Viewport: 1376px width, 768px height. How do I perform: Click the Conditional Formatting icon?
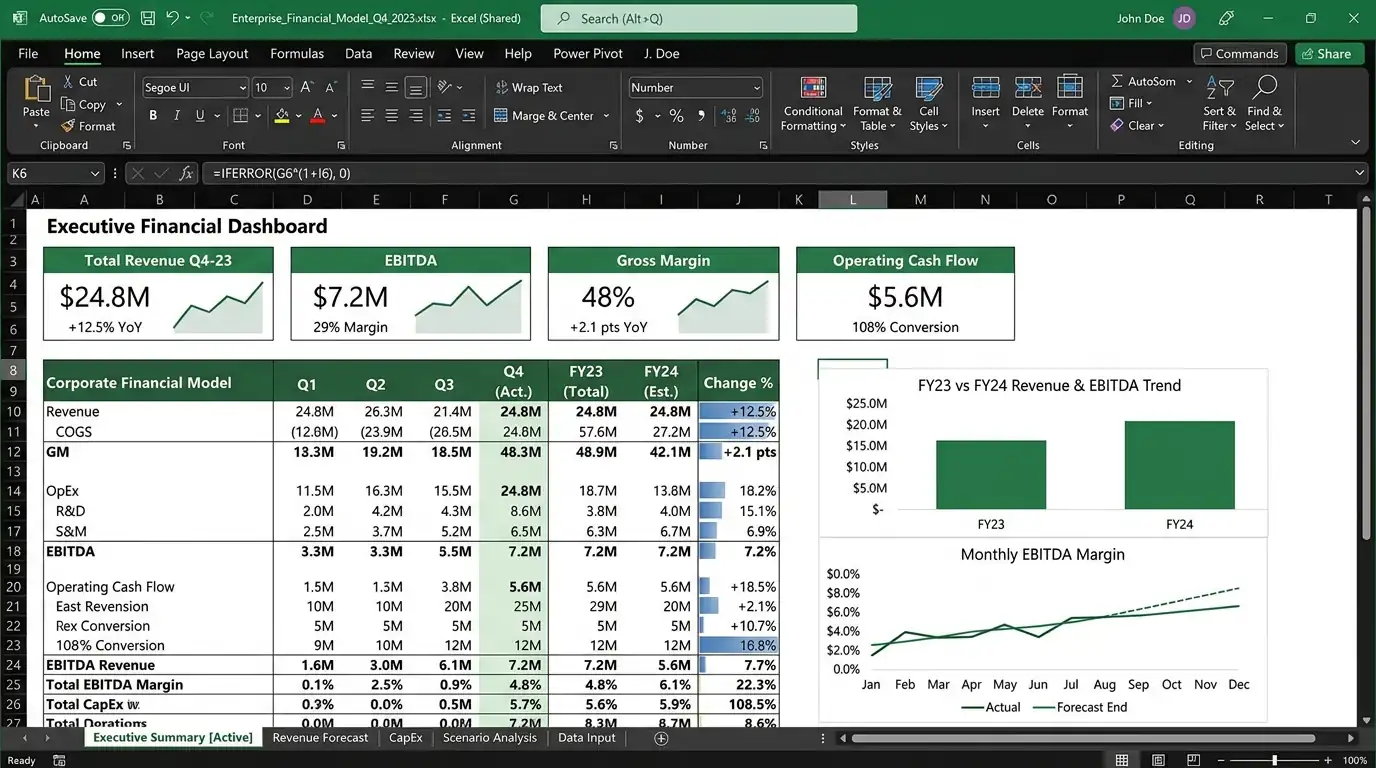pos(813,89)
